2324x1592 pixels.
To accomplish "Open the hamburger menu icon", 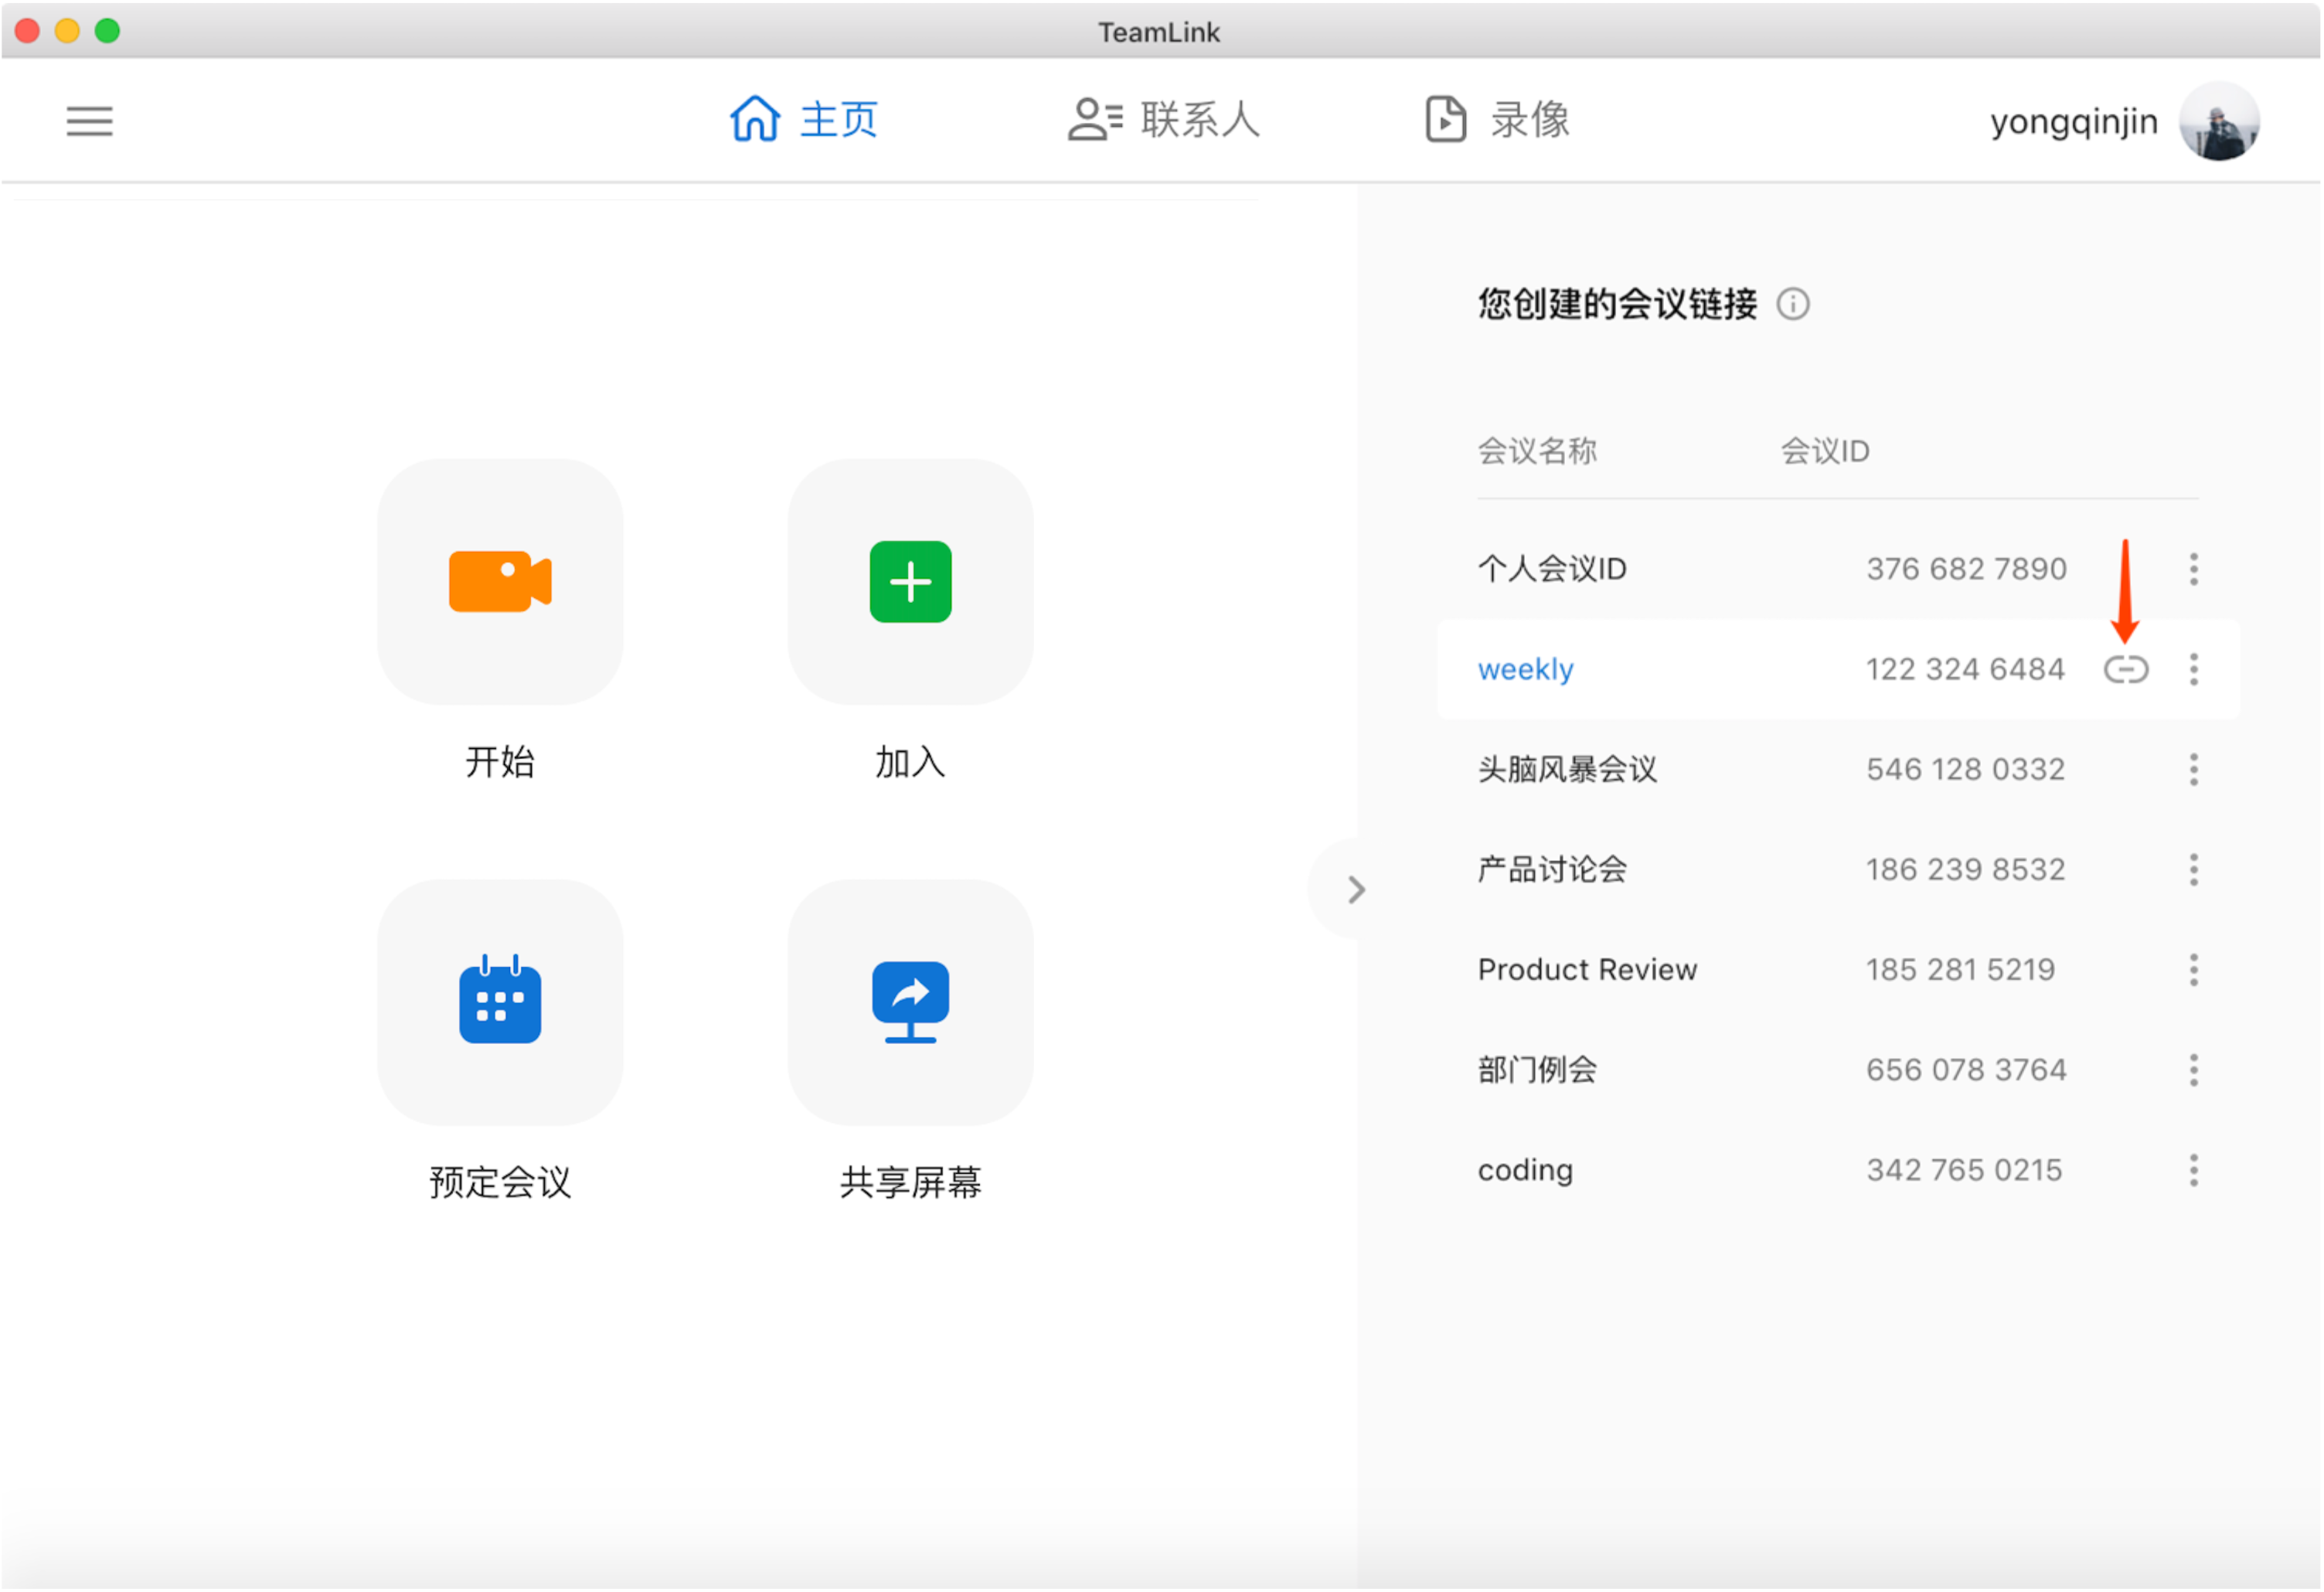I will click(90, 121).
